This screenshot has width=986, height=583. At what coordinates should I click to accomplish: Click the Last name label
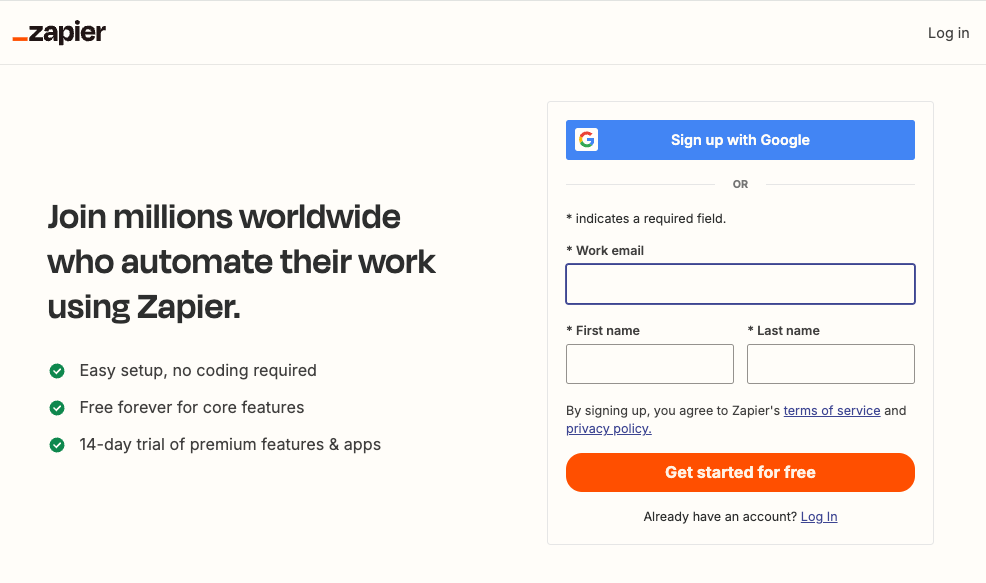pyautogui.click(x=788, y=331)
